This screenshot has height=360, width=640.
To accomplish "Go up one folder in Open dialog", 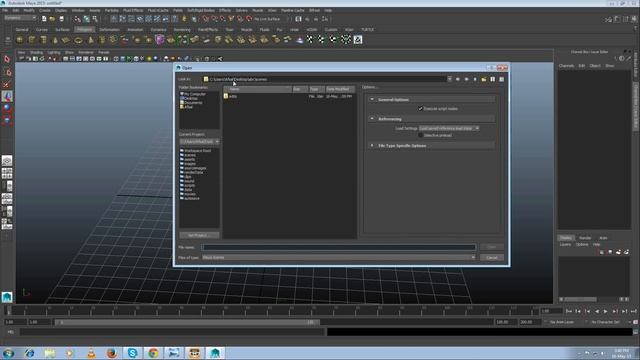I will [x=475, y=79].
